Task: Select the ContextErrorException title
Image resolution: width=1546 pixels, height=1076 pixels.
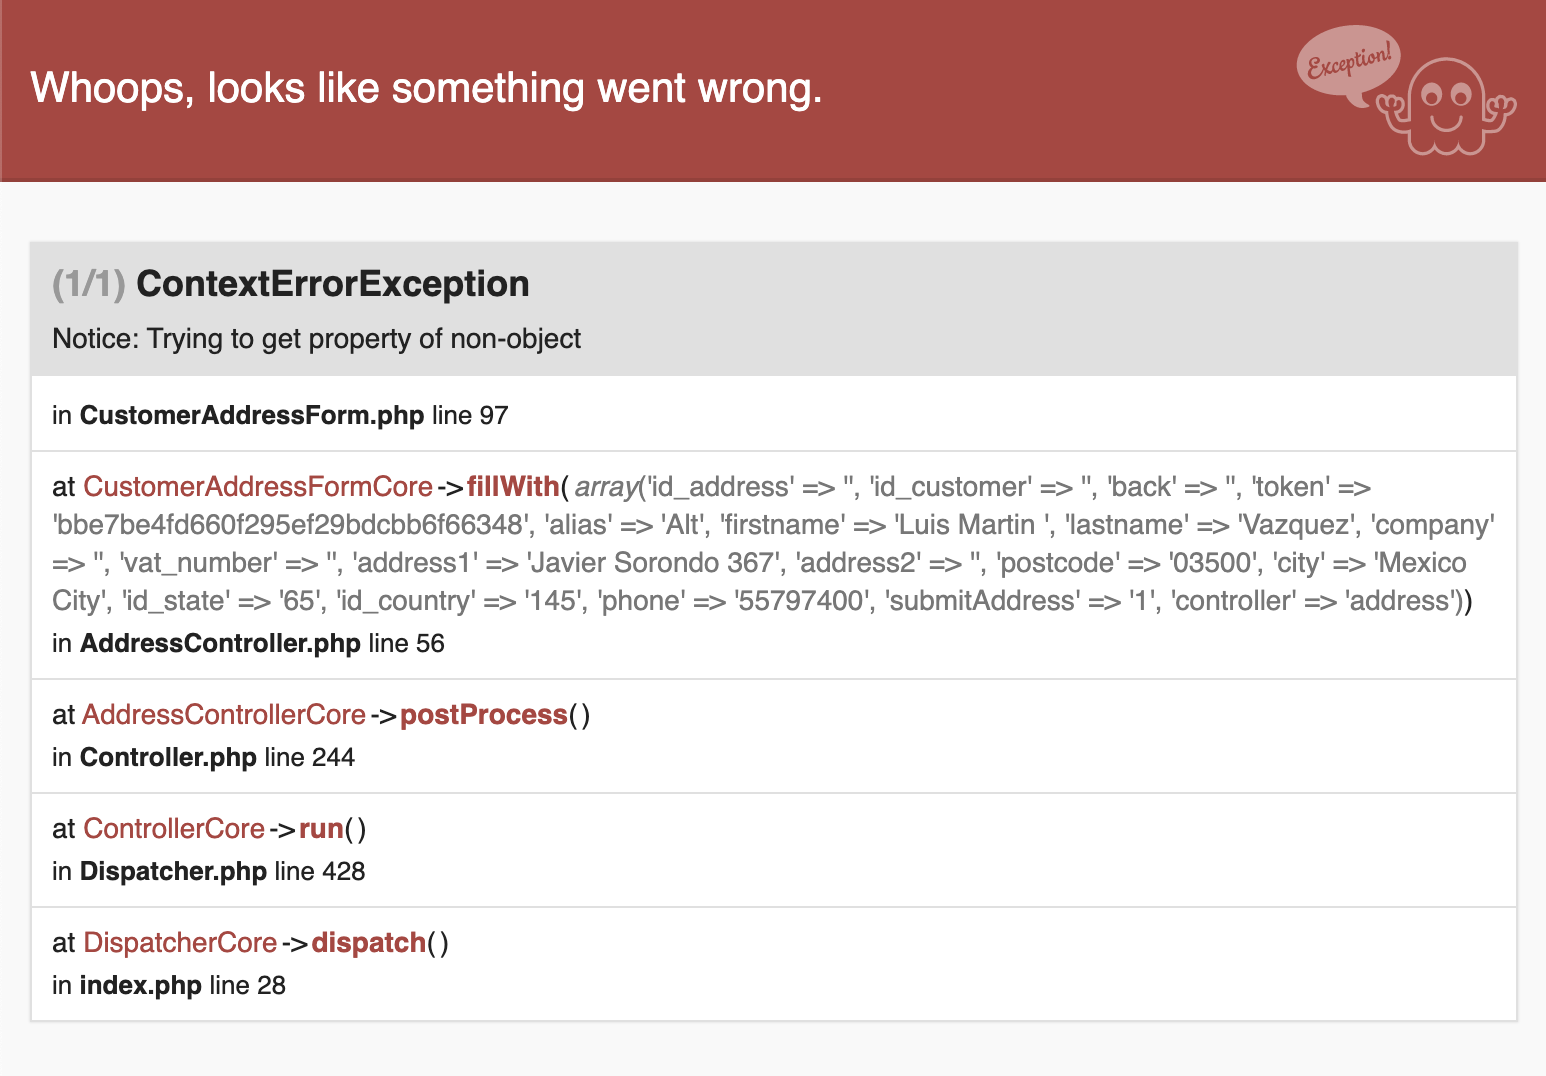Action: click(333, 284)
